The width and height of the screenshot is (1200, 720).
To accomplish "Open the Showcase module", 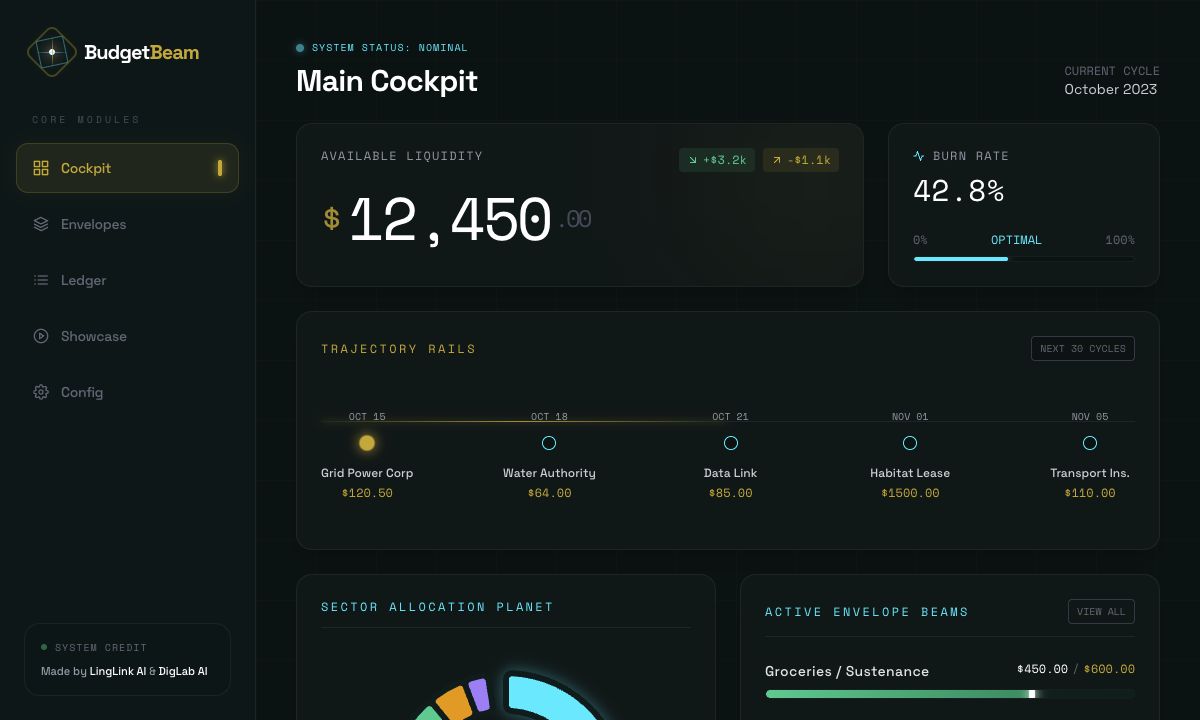I will pyautogui.click(x=127, y=336).
